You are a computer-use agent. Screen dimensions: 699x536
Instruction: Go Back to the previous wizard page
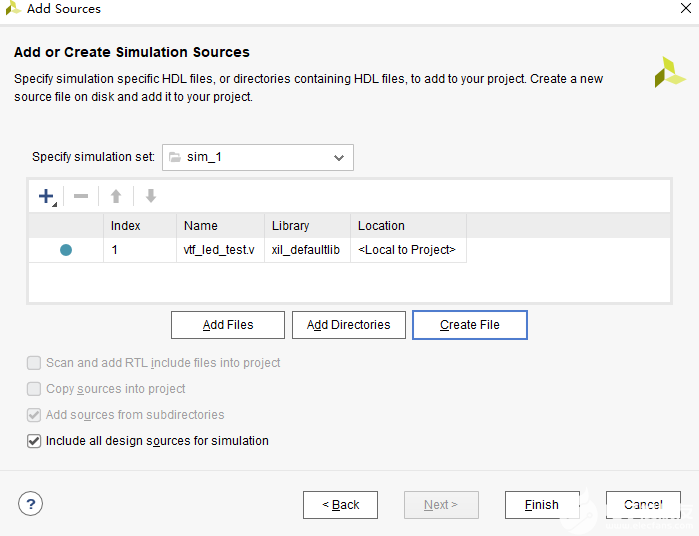(340, 505)
